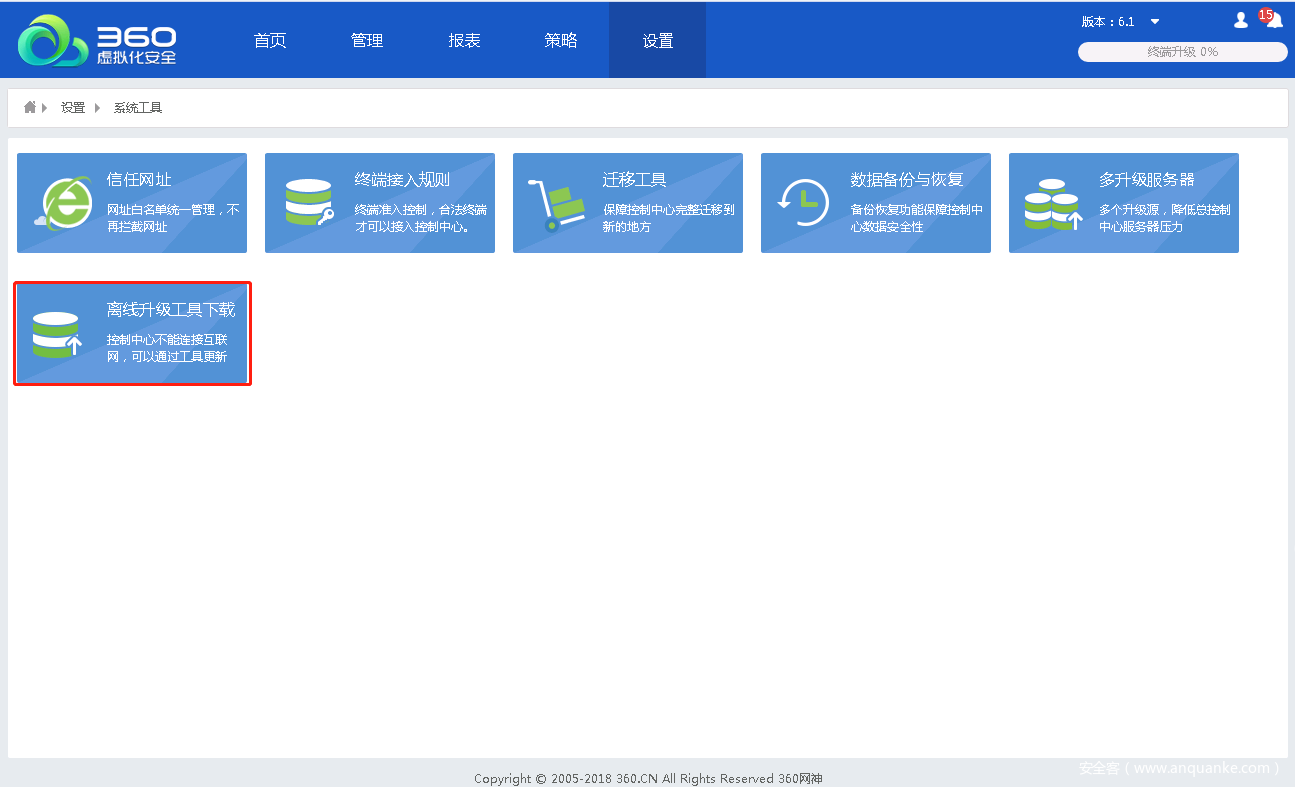Screen dimensions: 1295x787
Task: Open the 报表 menu
Action: 464,41
